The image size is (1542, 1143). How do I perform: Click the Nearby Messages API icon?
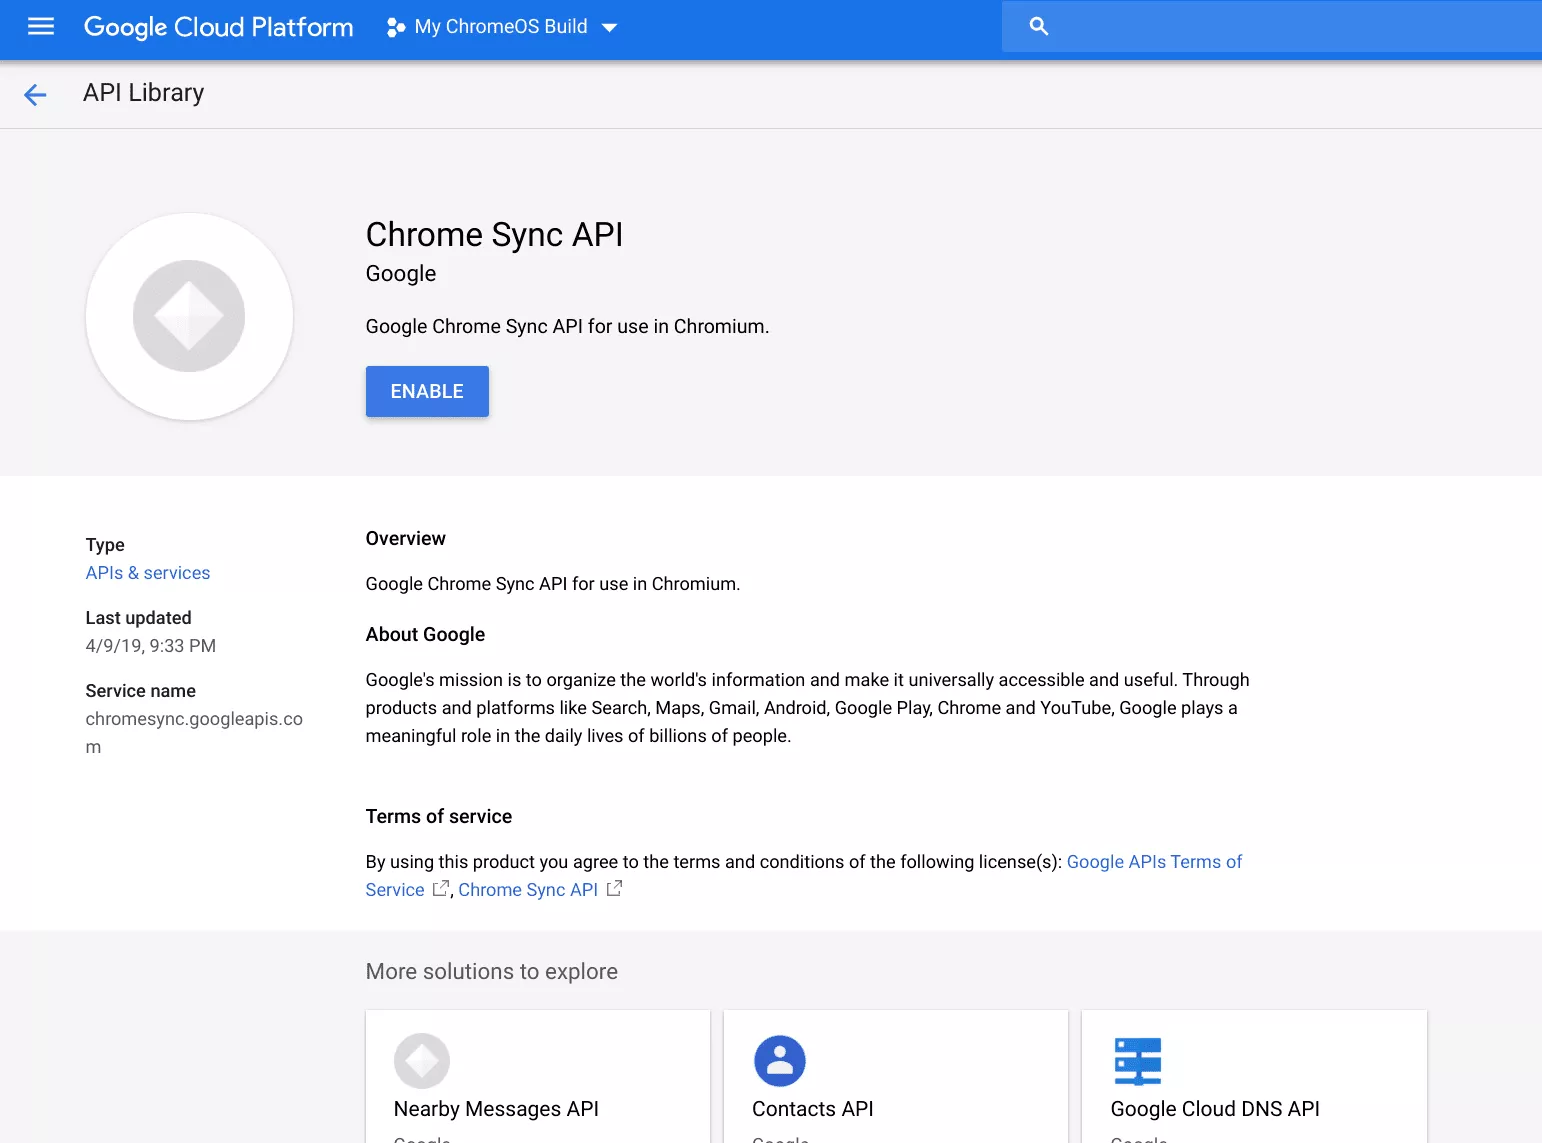pos(422,1060)
